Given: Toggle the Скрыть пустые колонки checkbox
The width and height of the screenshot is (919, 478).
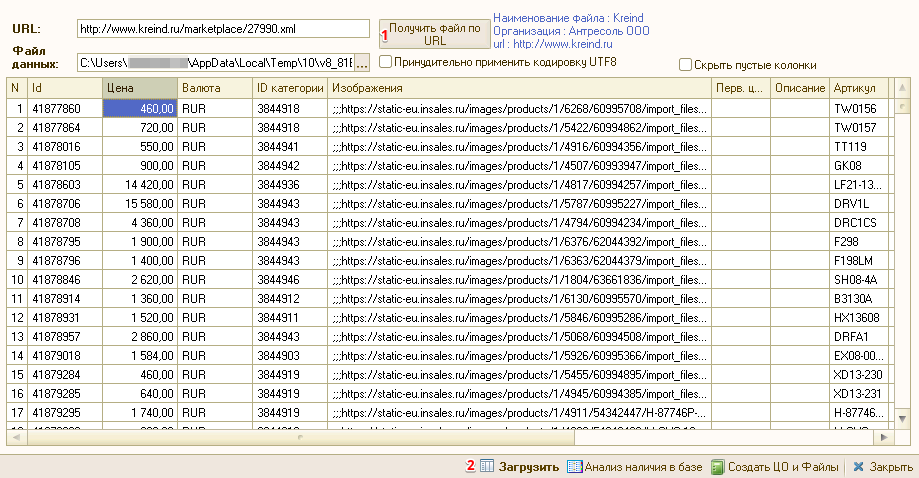Looking at the screenshot, I should point(685,65).
